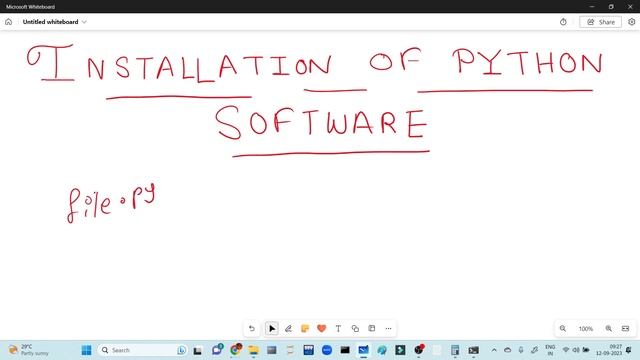This screenshot has height=360, width=640.
Task: Open the heart reactions tool
Action: point(322,329)
